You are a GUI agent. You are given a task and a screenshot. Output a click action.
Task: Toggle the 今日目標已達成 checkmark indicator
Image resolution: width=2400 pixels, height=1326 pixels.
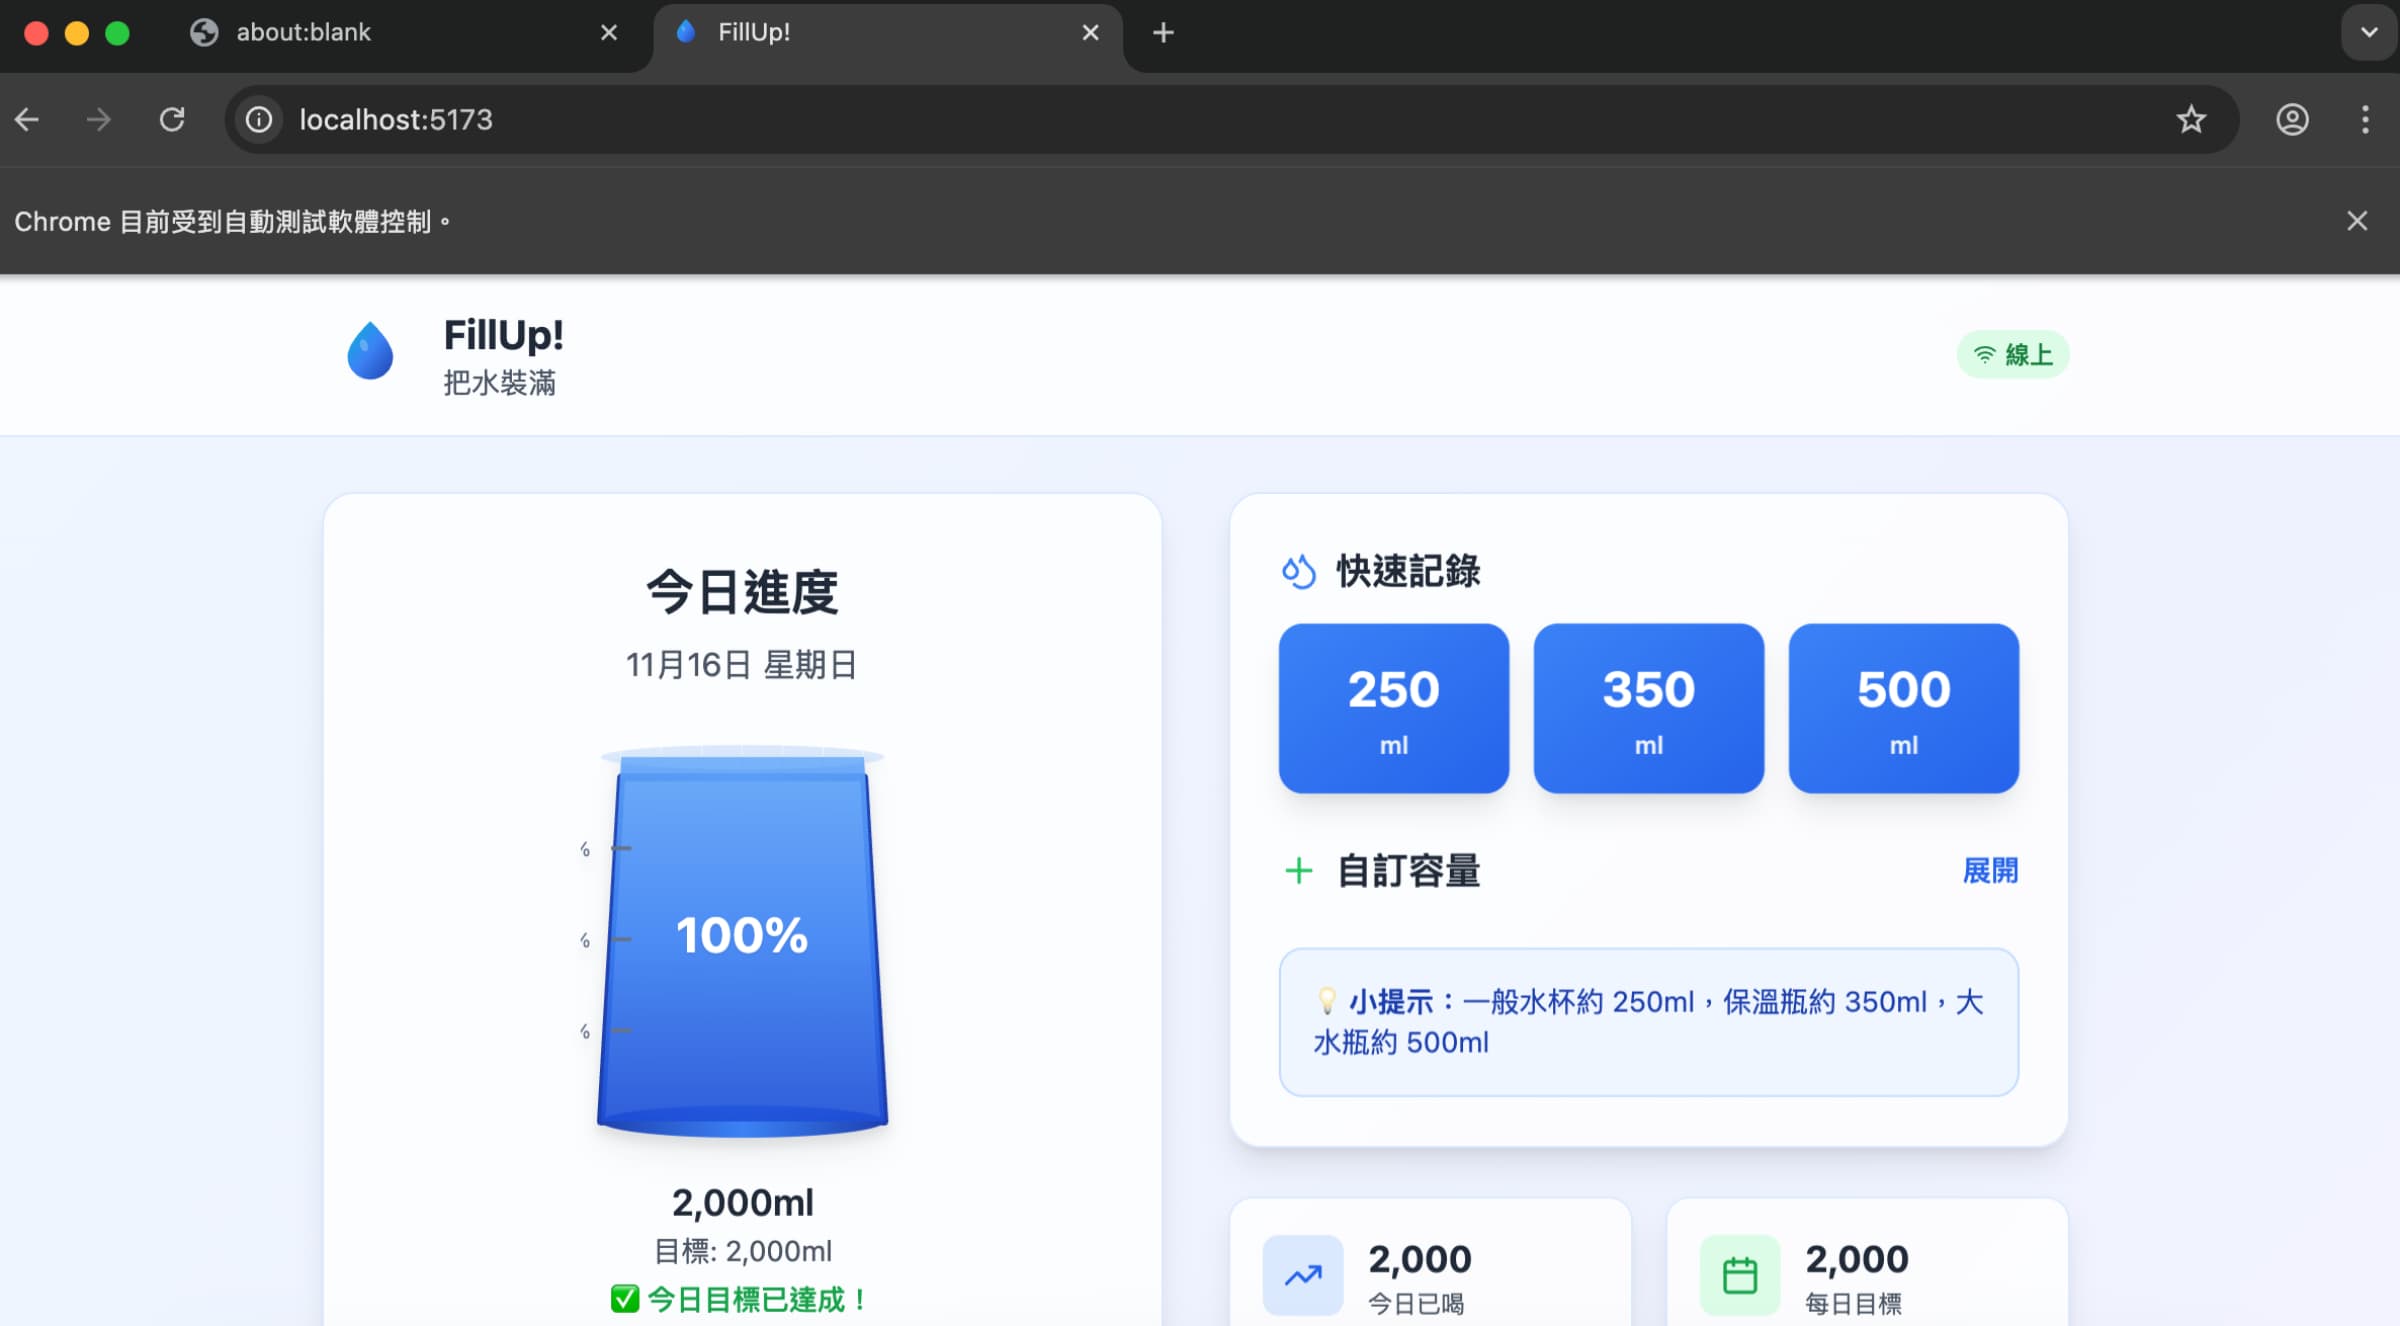coord(625,1299)
